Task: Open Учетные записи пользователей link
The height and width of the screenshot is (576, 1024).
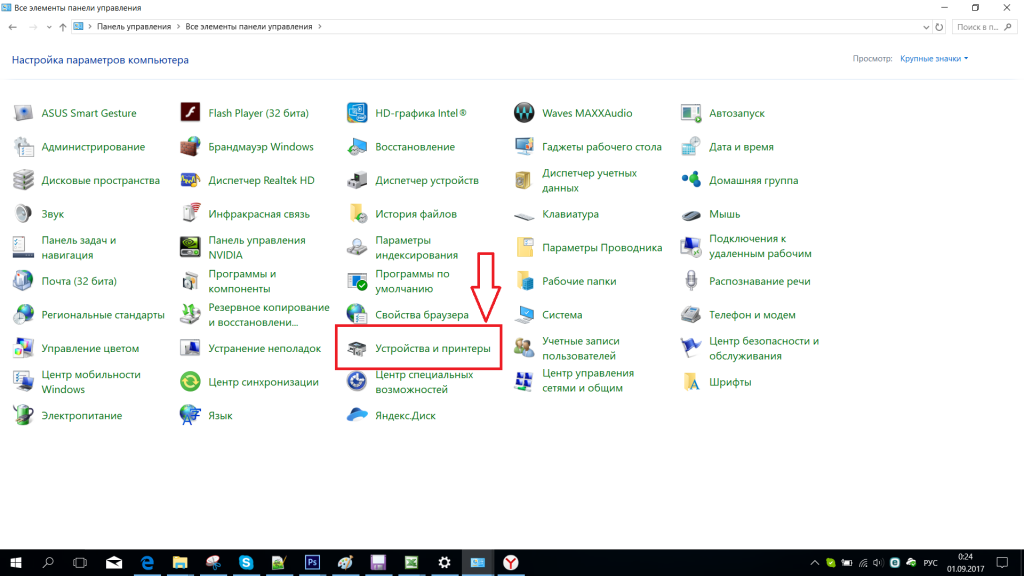Action: pyautogui.click(x=581, y=349)
